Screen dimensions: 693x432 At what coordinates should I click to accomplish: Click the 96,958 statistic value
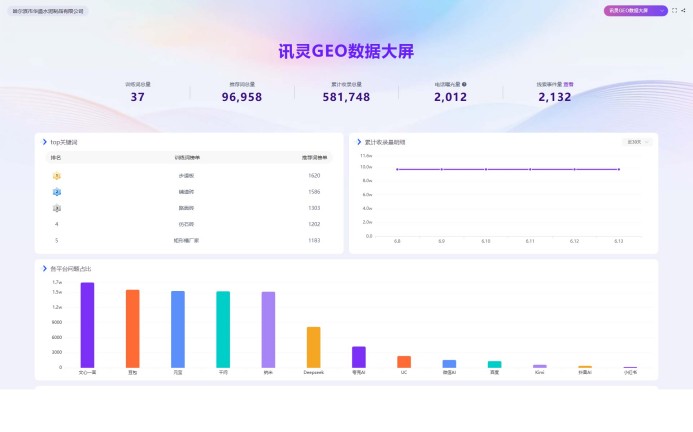[242, 97]
